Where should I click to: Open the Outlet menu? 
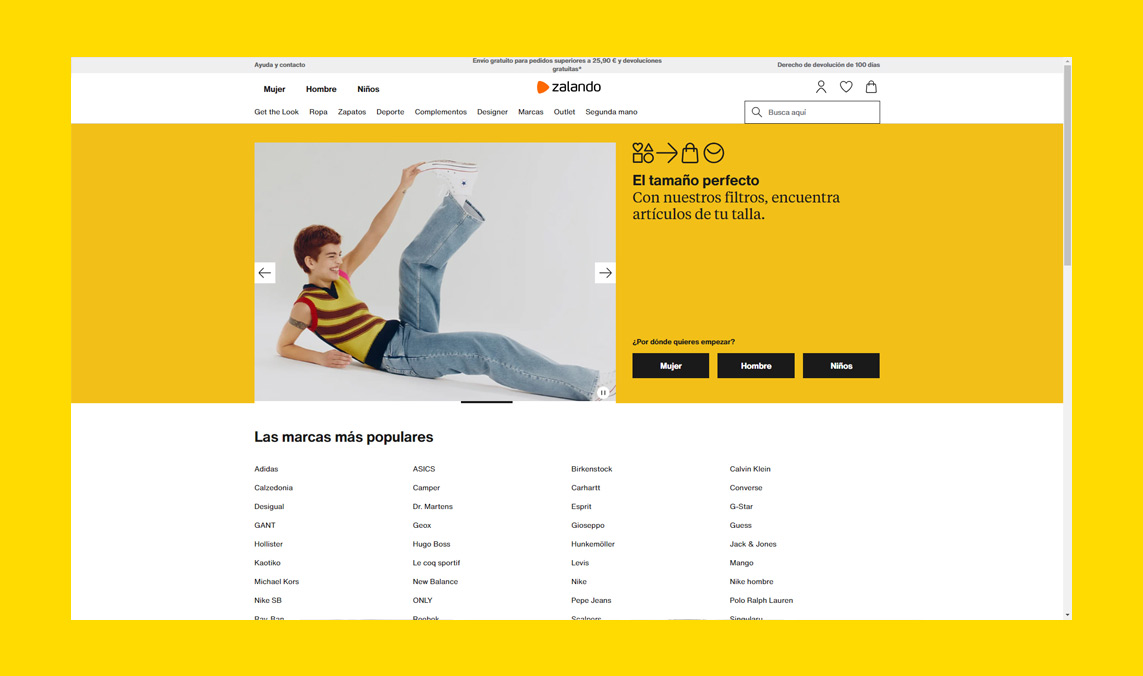click(x=564, y=112)
